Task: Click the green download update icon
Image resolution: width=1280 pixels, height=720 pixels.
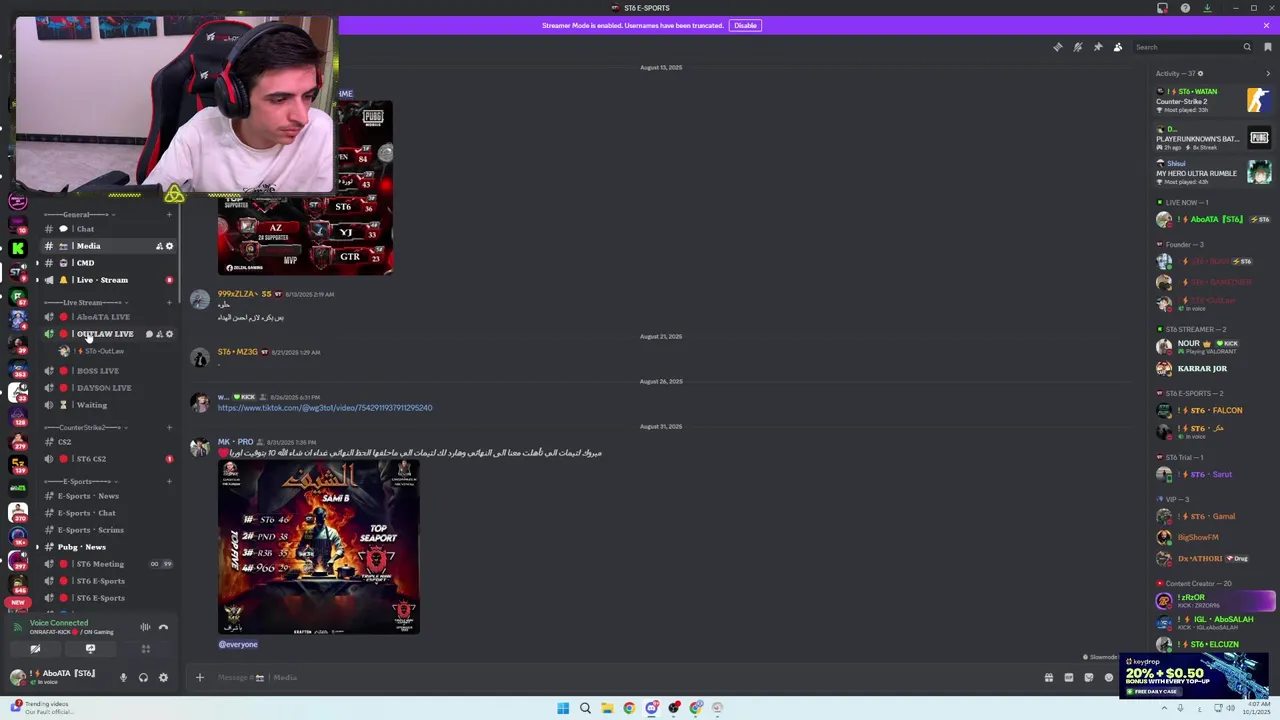Action: tap(1207, 8)
